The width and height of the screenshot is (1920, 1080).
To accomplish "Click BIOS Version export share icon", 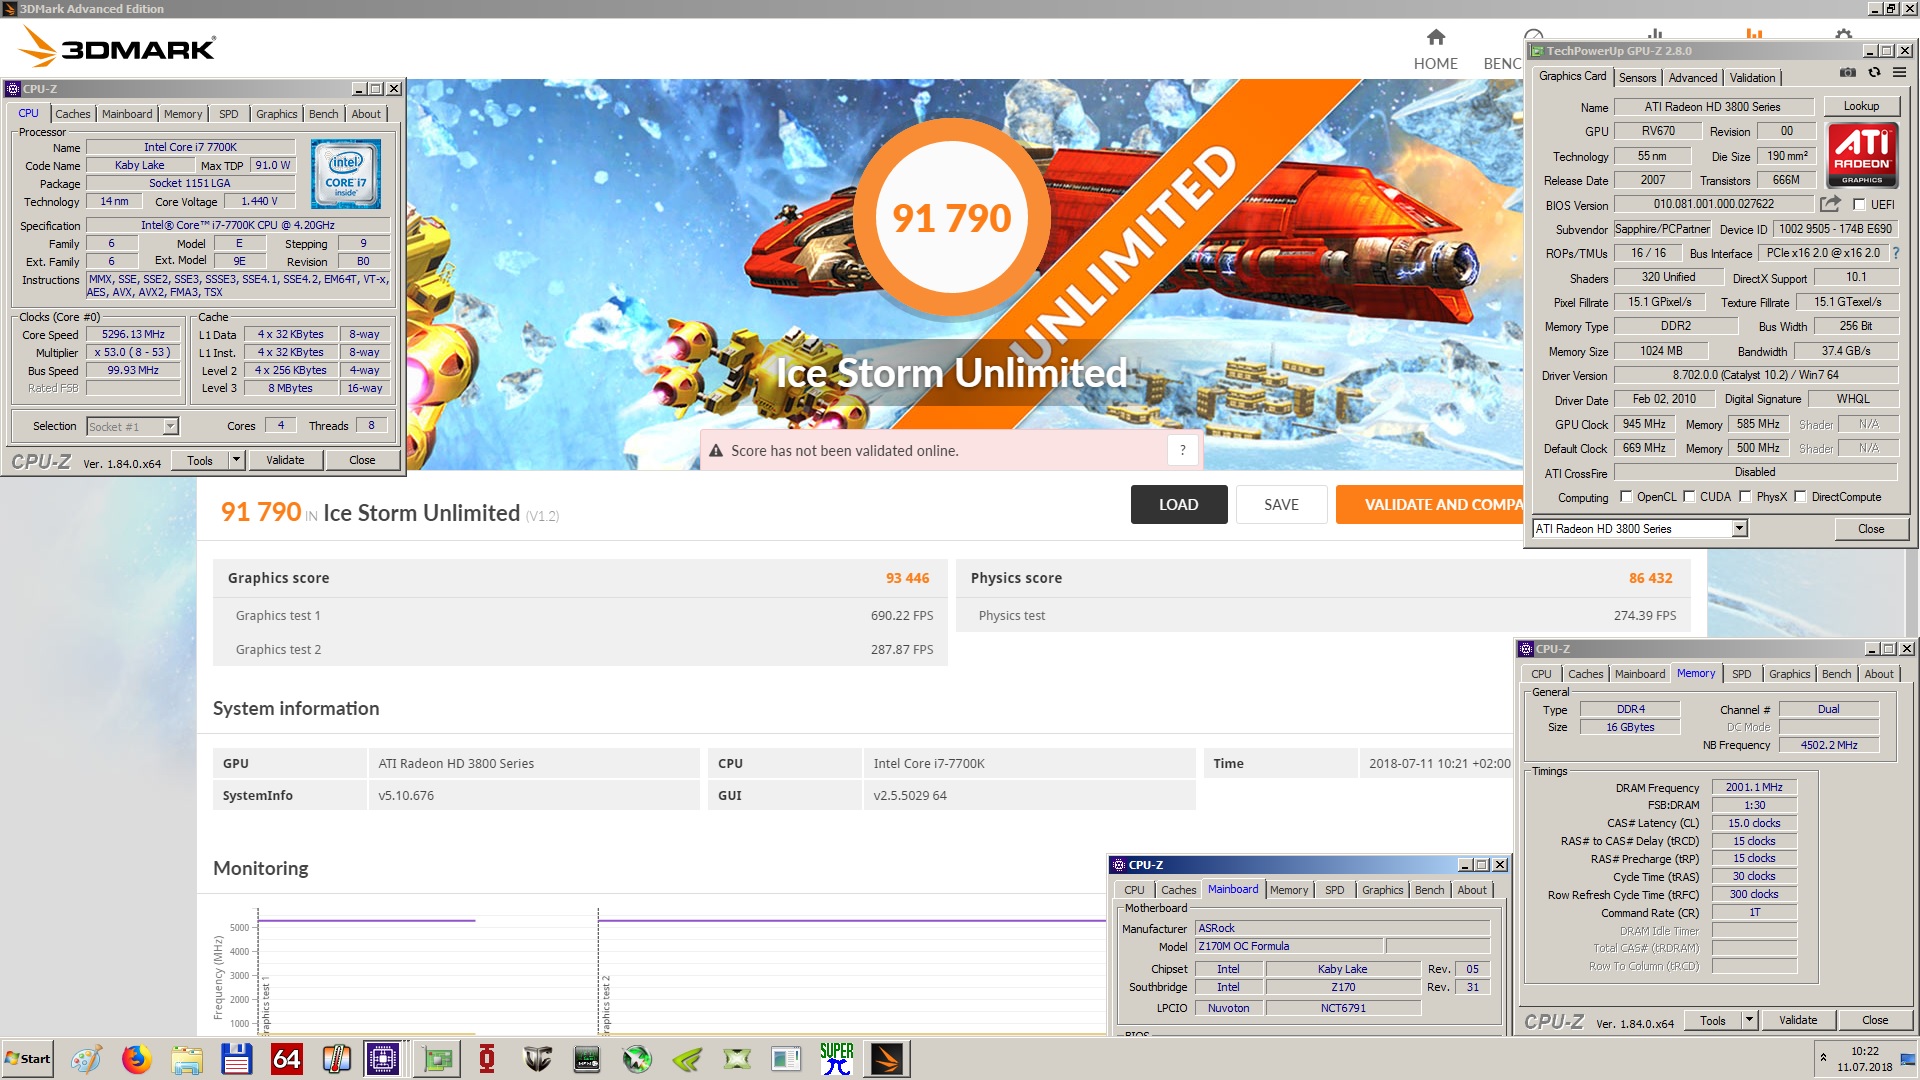I will [x=1829, y=204].
